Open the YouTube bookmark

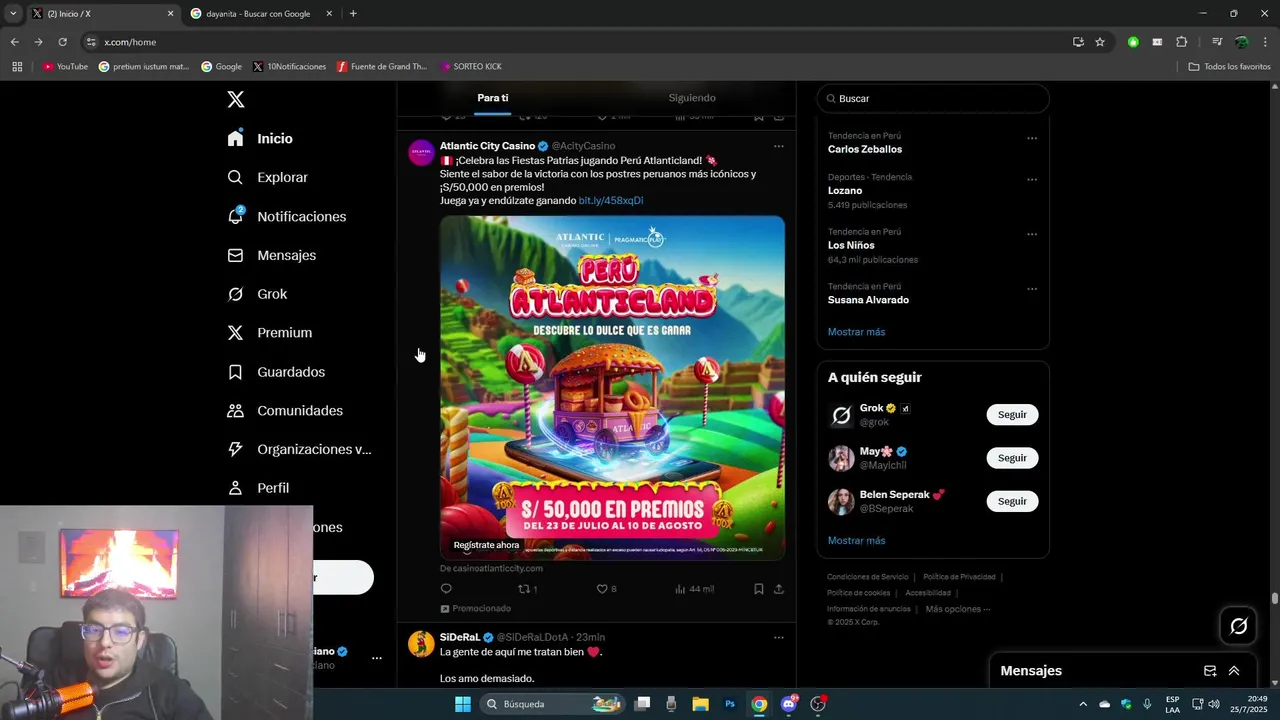65,67
